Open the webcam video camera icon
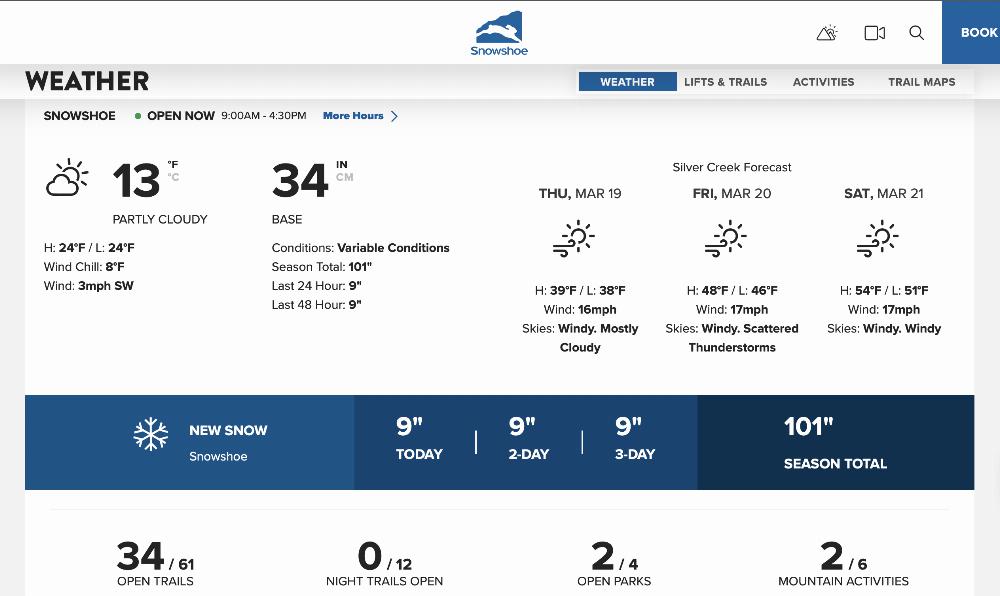 point(874,33)
